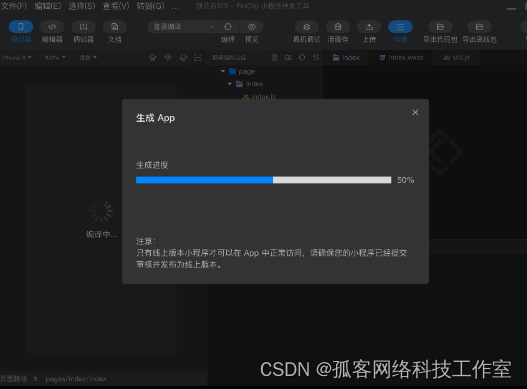Open the iPhone 8 device dropdown
Viewport: 527px width, 389px height.
[x=16, y=57]
